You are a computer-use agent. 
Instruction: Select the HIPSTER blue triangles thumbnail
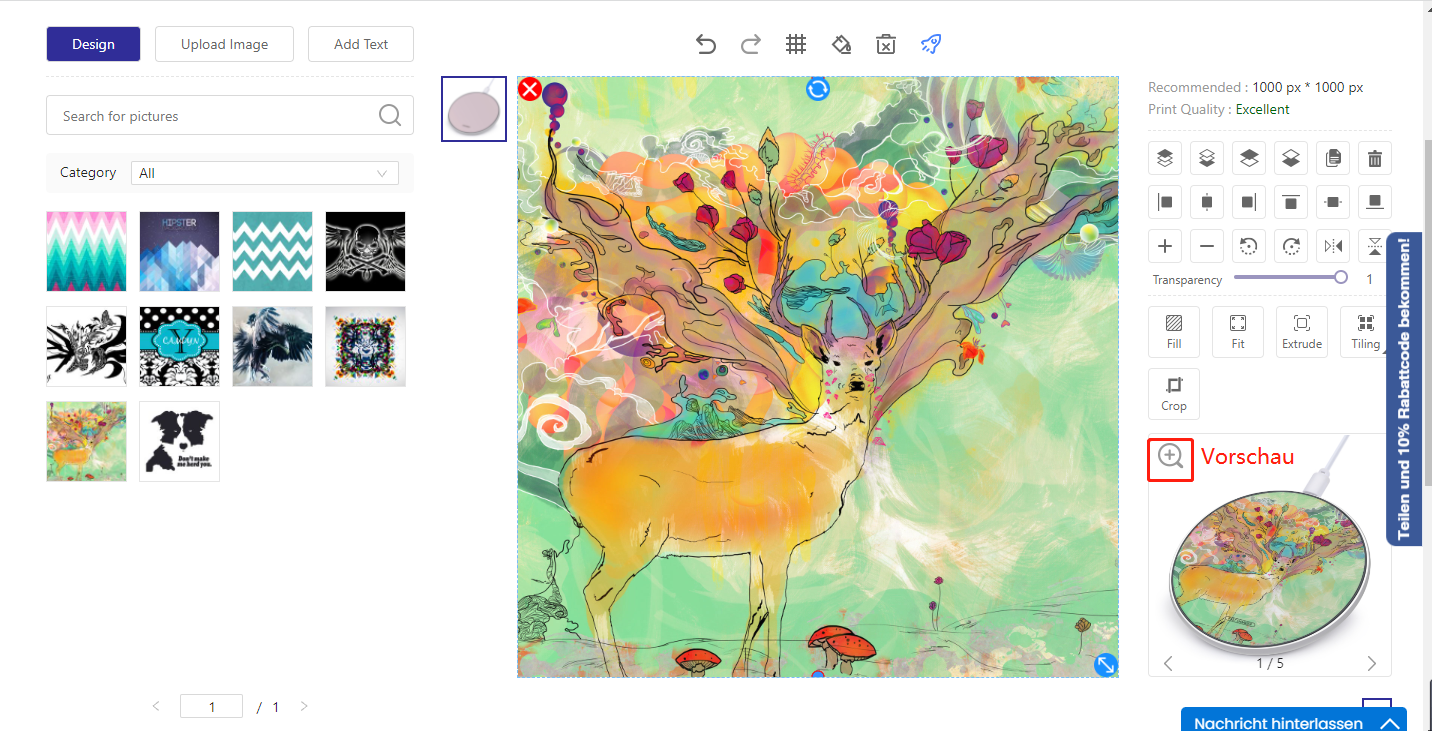(x=180, y=251)
